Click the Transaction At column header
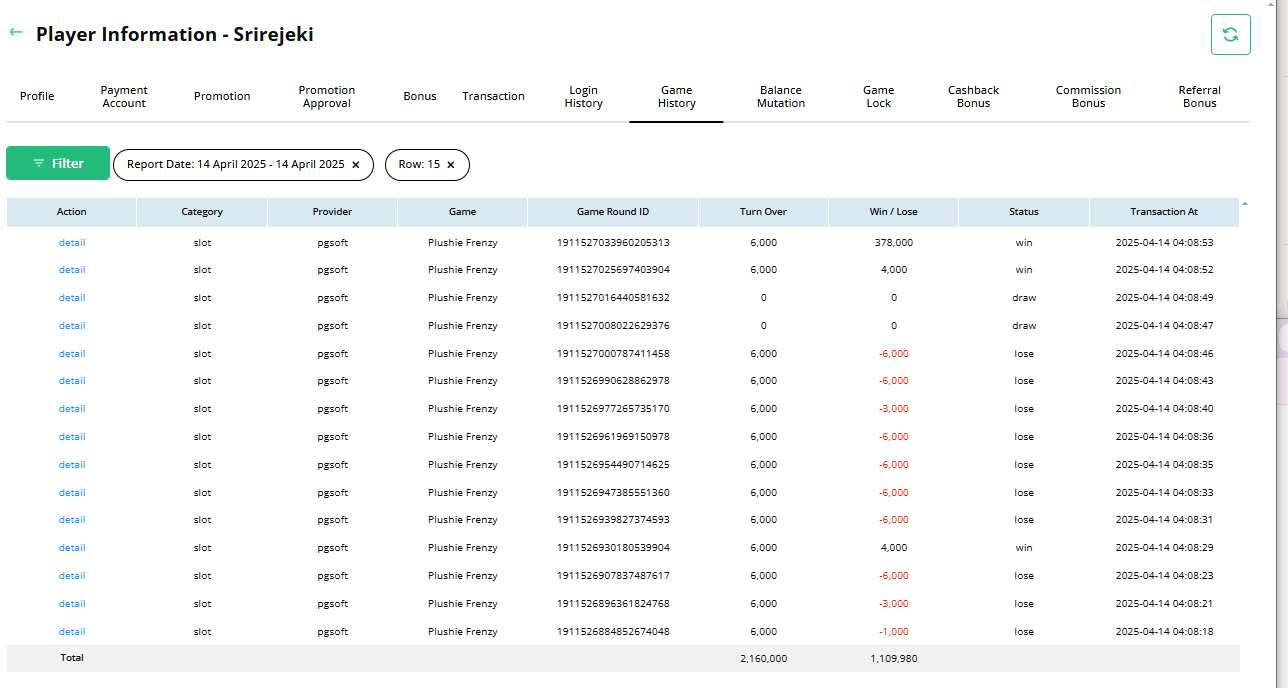The width and height of the screenshot is (1288, 688). pos(1164,212)
